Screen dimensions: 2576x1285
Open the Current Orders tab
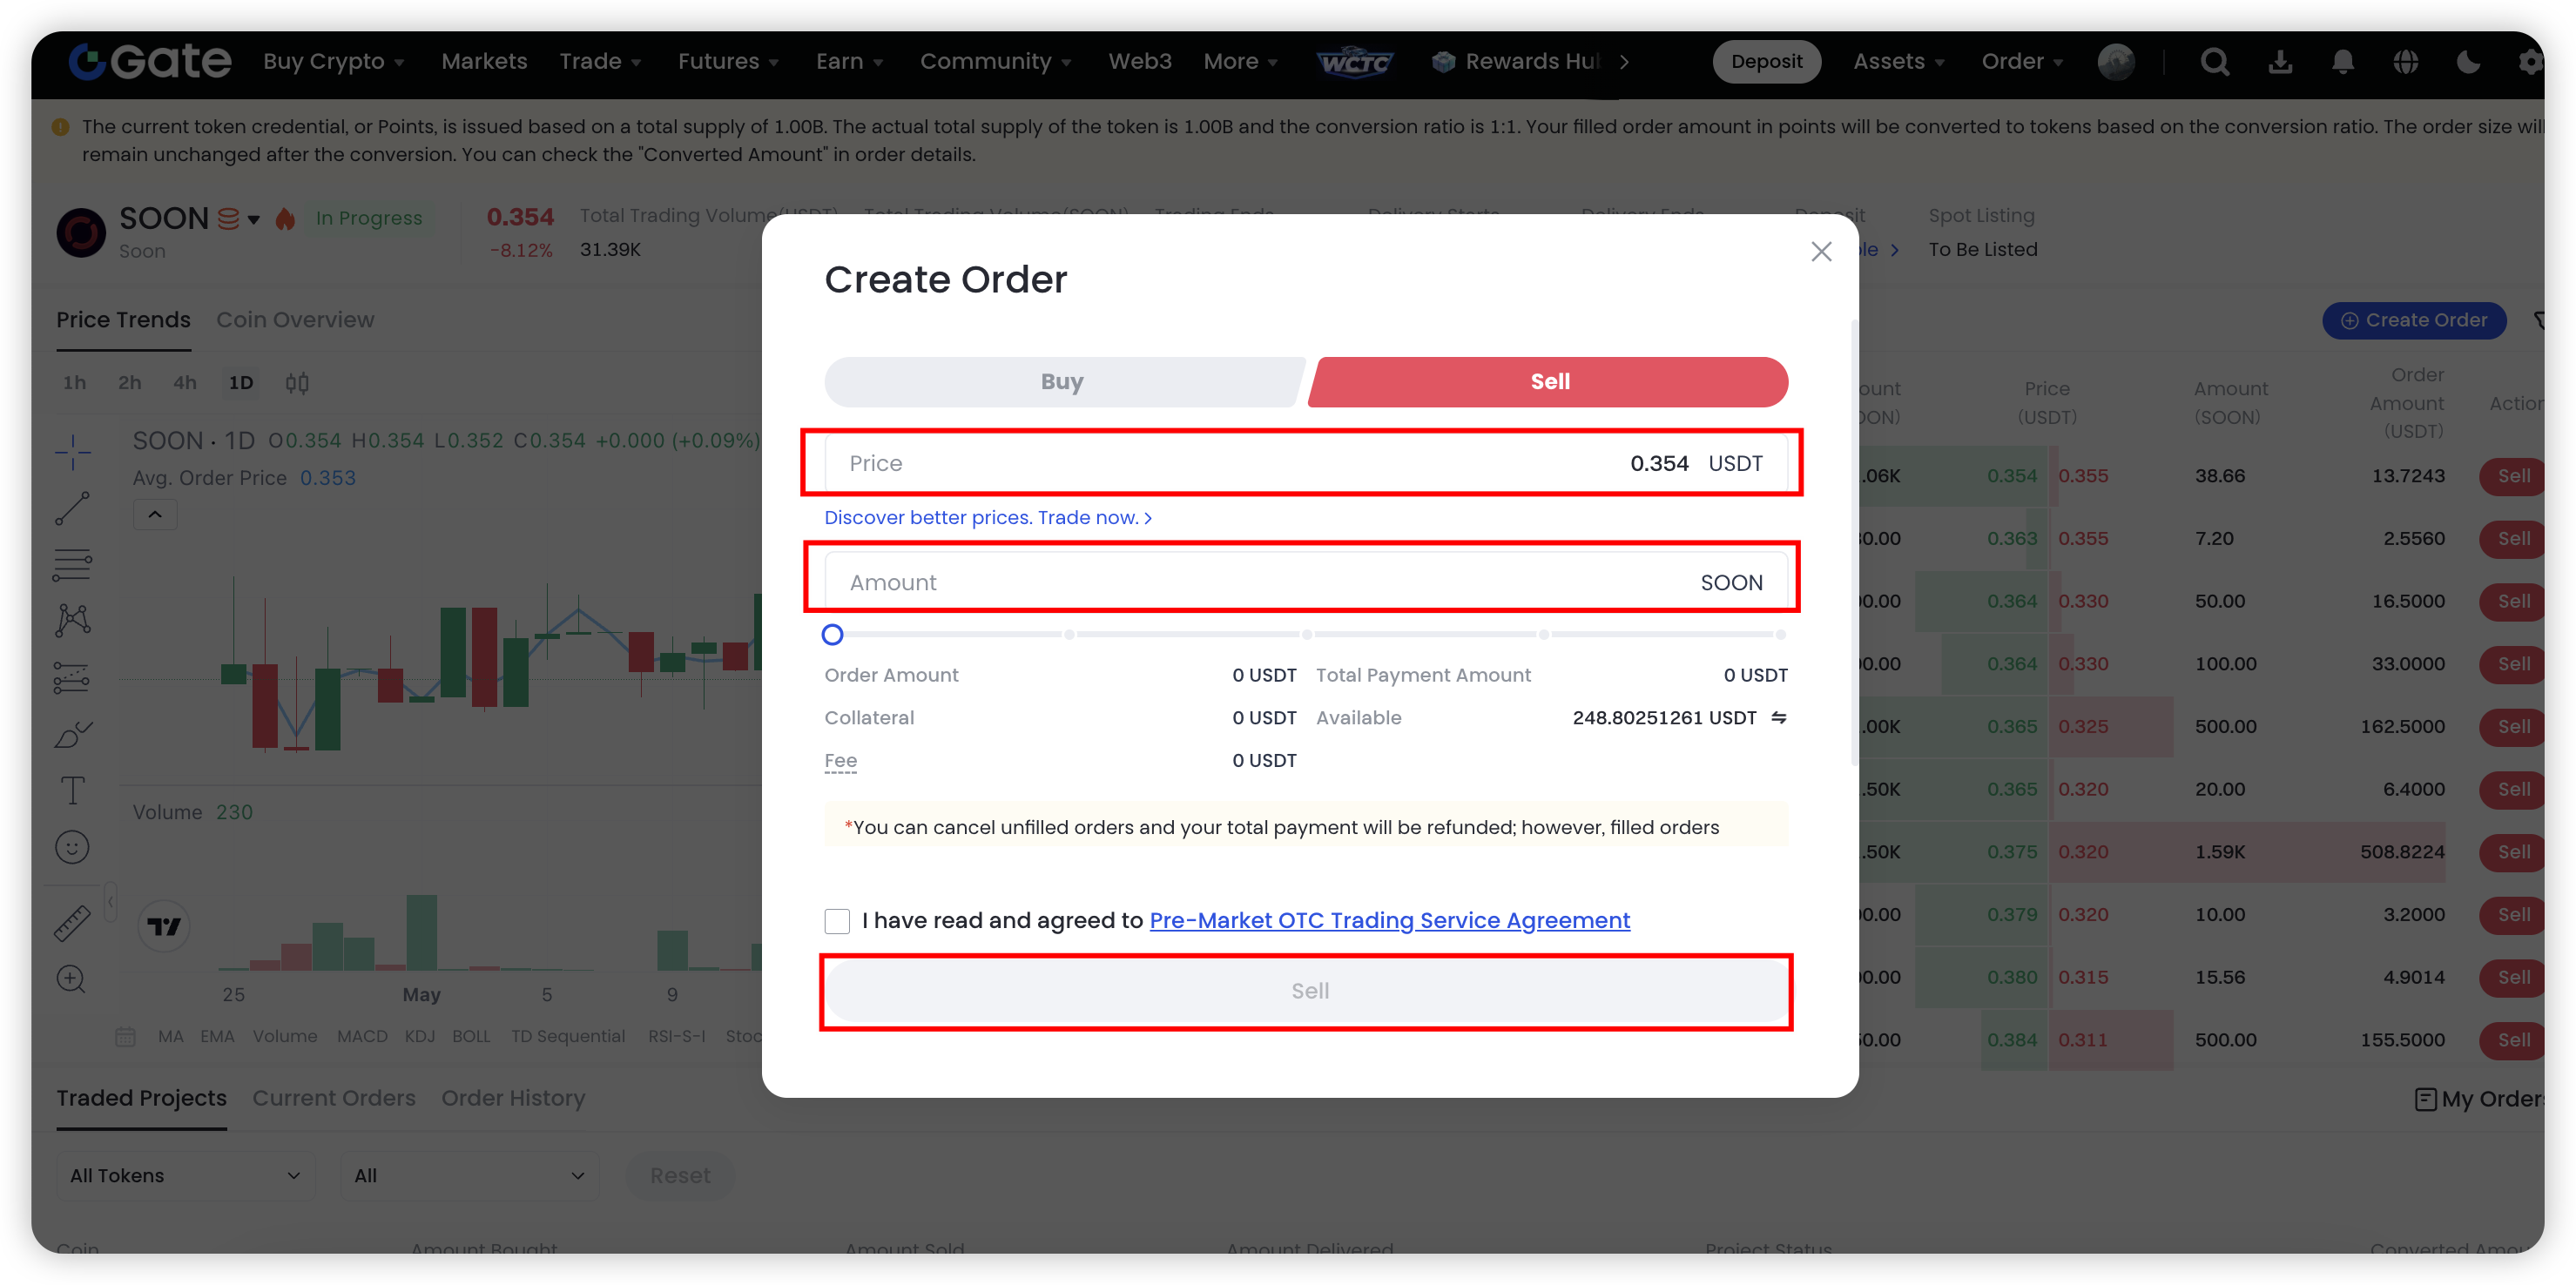[333, 1098]
